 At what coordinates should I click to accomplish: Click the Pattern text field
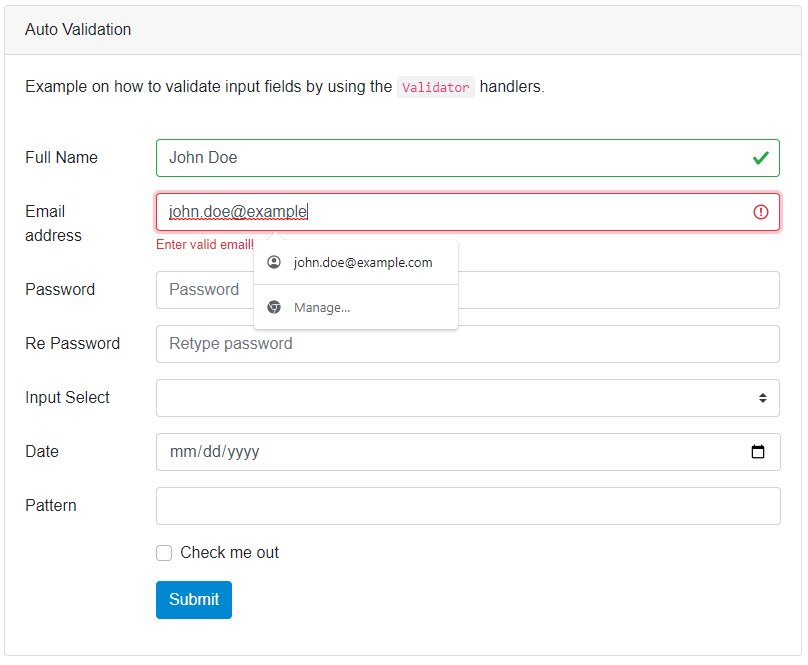tap(467, 506)
